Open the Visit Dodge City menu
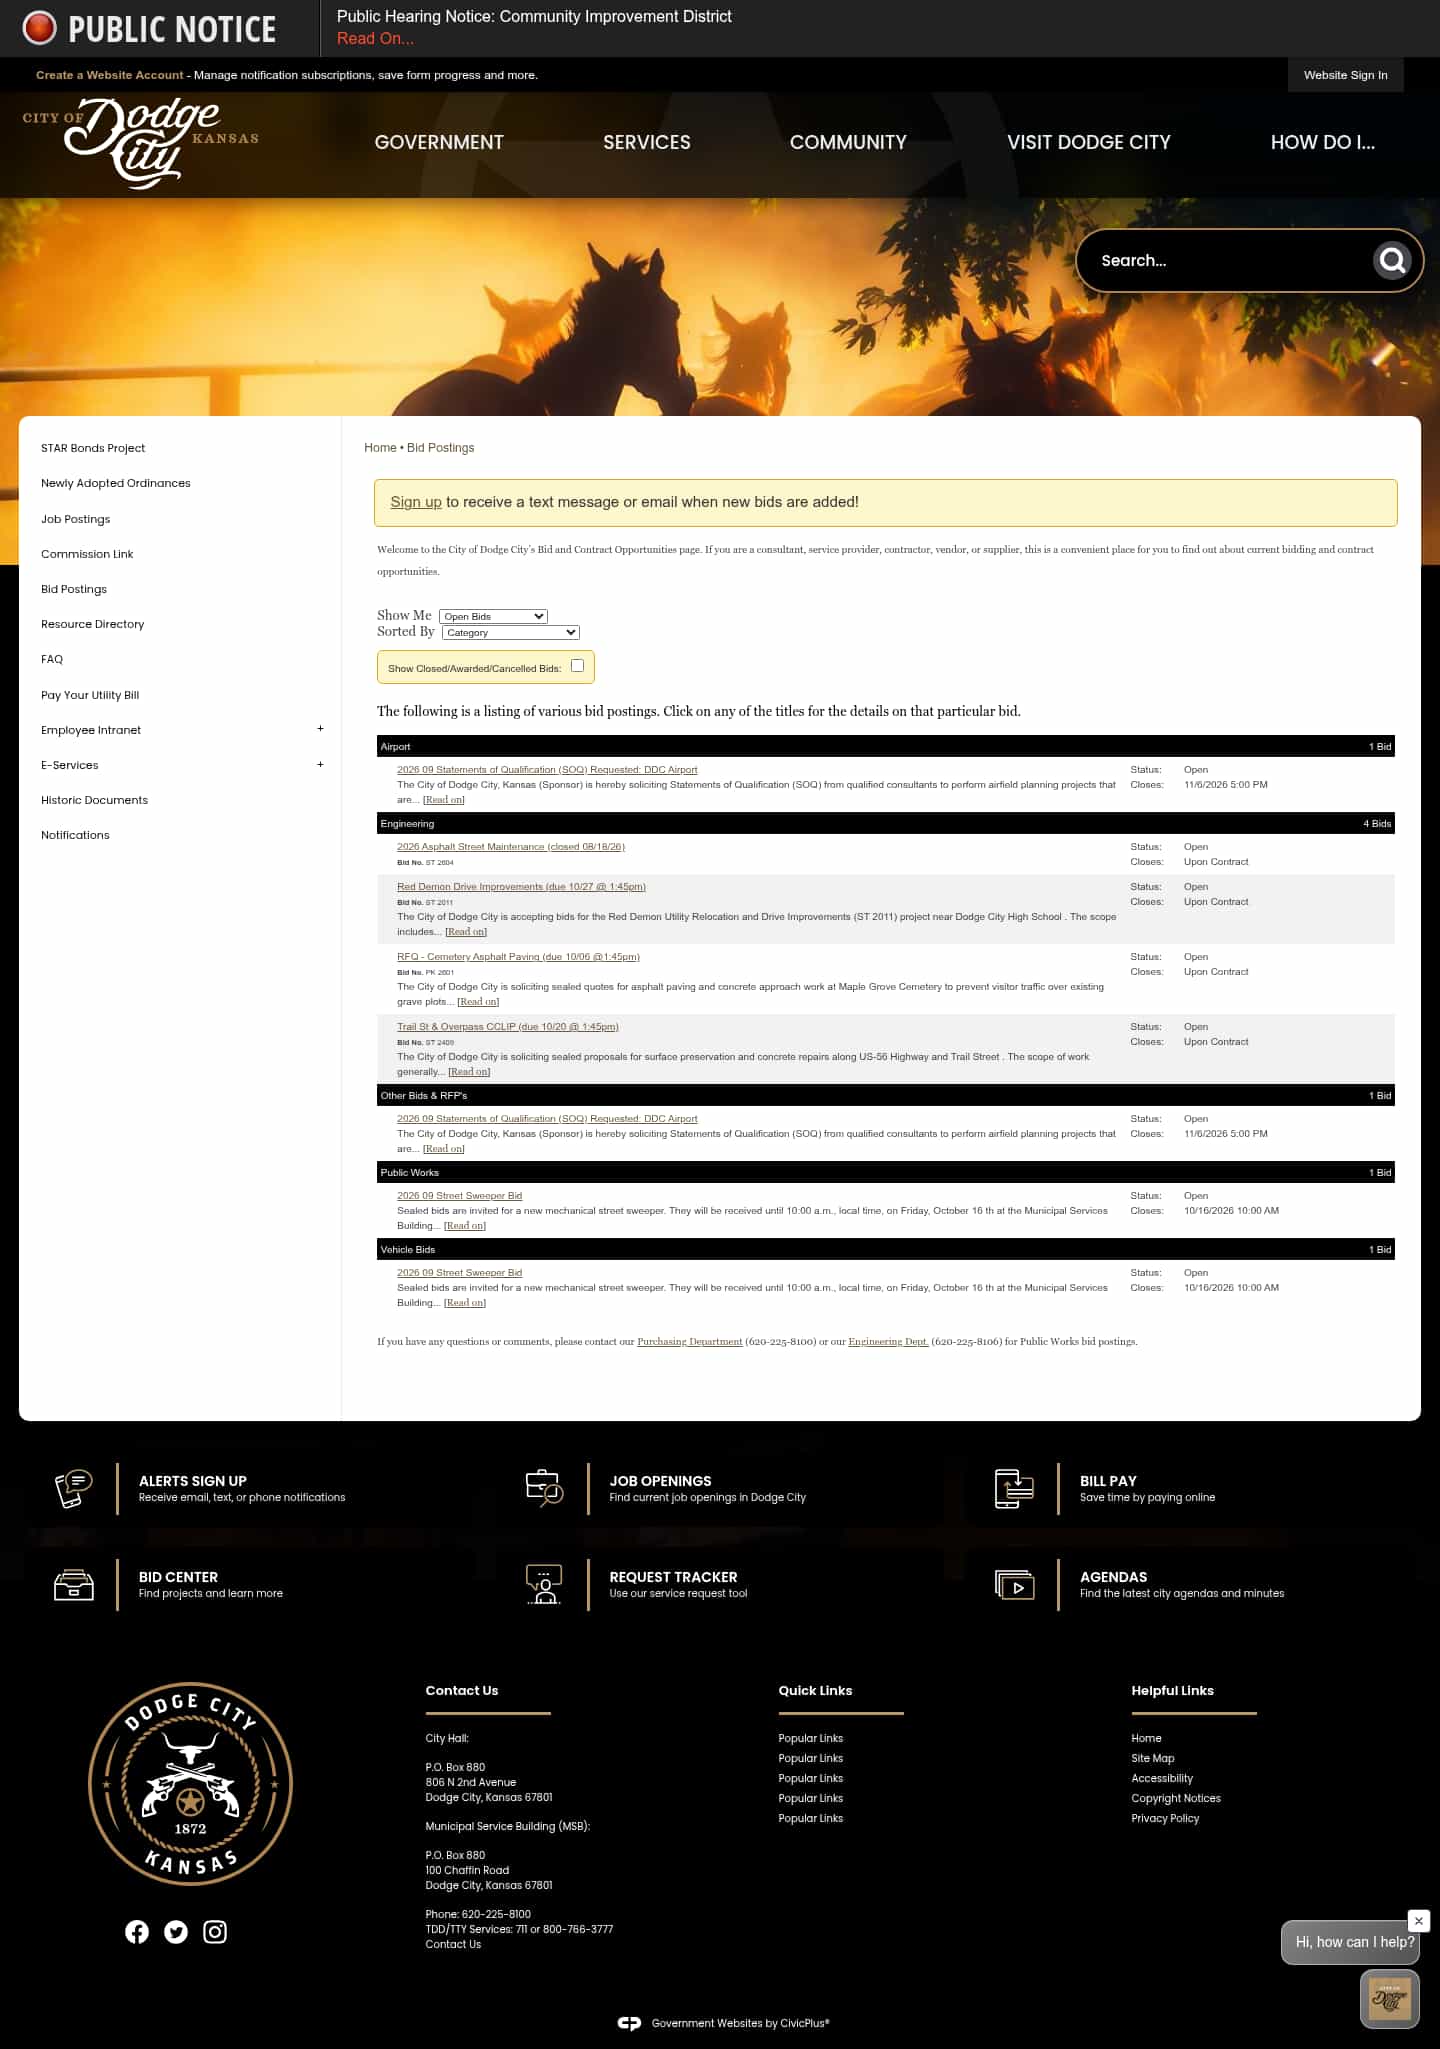1440x2049 pixels. pos(1089,142)
